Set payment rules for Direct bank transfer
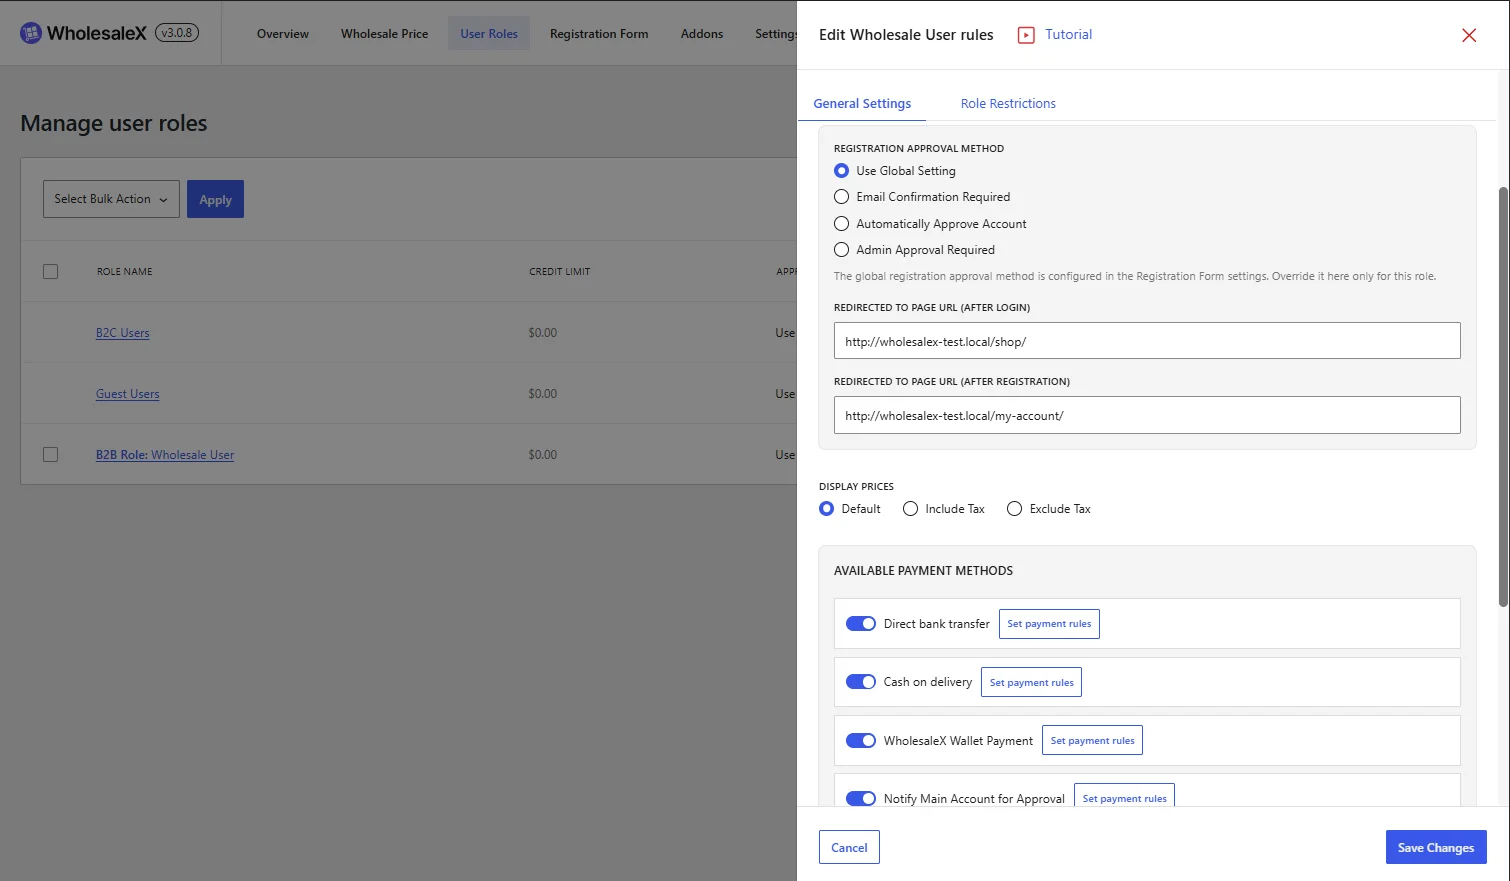Viewport: 1510px width, 881px height. pyautogui.click(x=1049, y=624)
